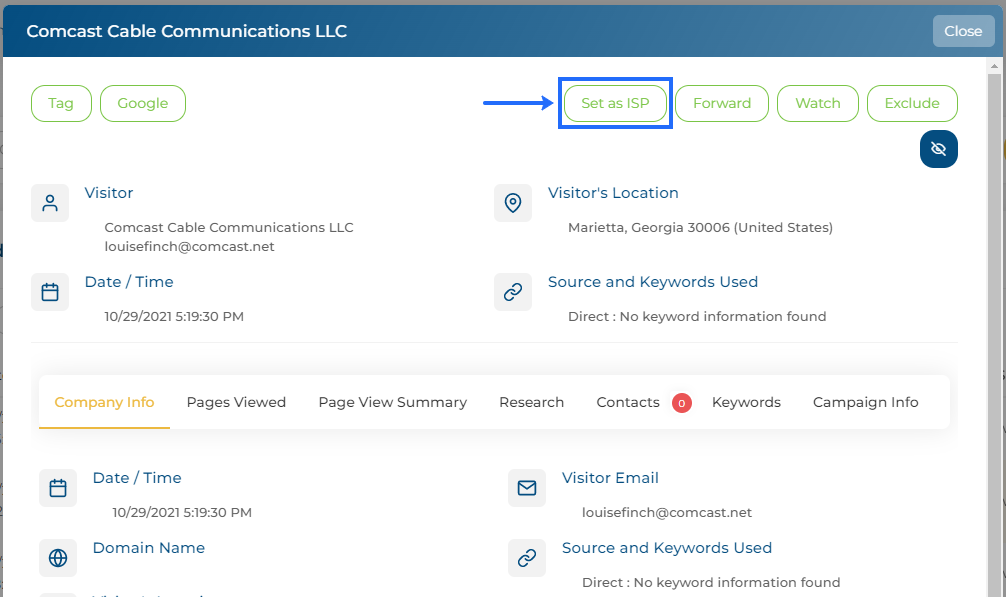Click the 'Date / Time' heading in the upper summary
Image resolution: width=1006 pixels, height=597 pixels.
(129, 282)
